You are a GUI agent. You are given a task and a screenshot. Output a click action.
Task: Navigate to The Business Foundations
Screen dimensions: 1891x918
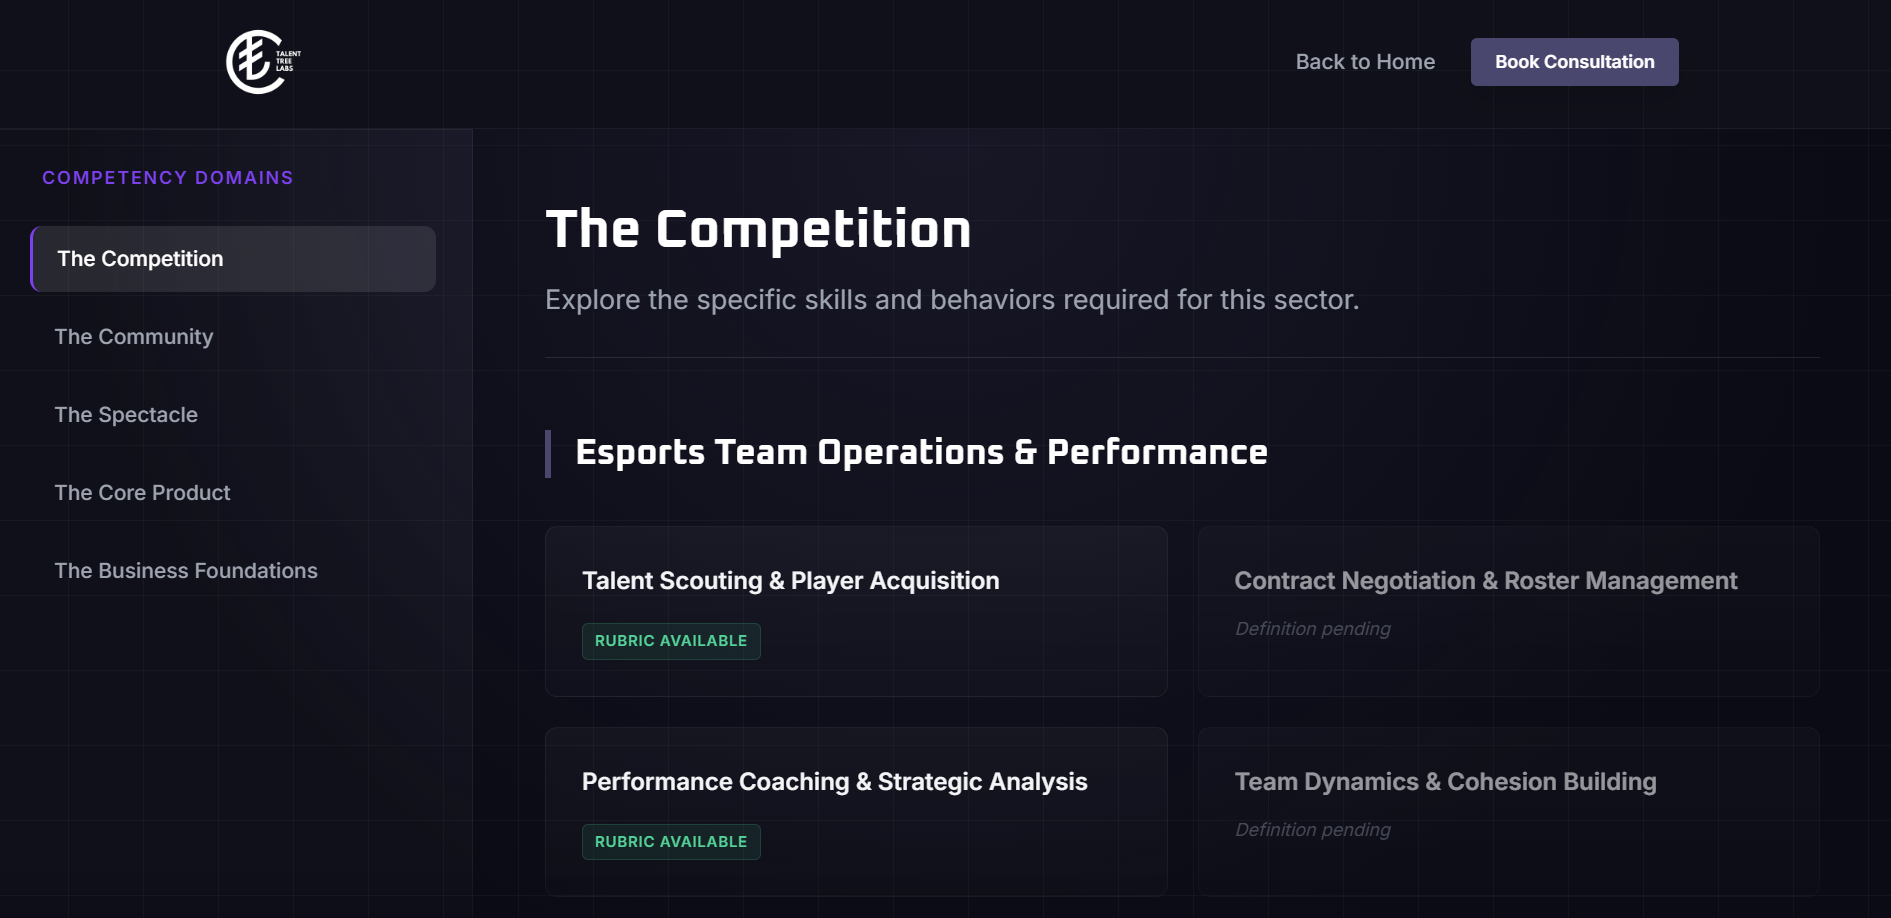tap(186, 571)
